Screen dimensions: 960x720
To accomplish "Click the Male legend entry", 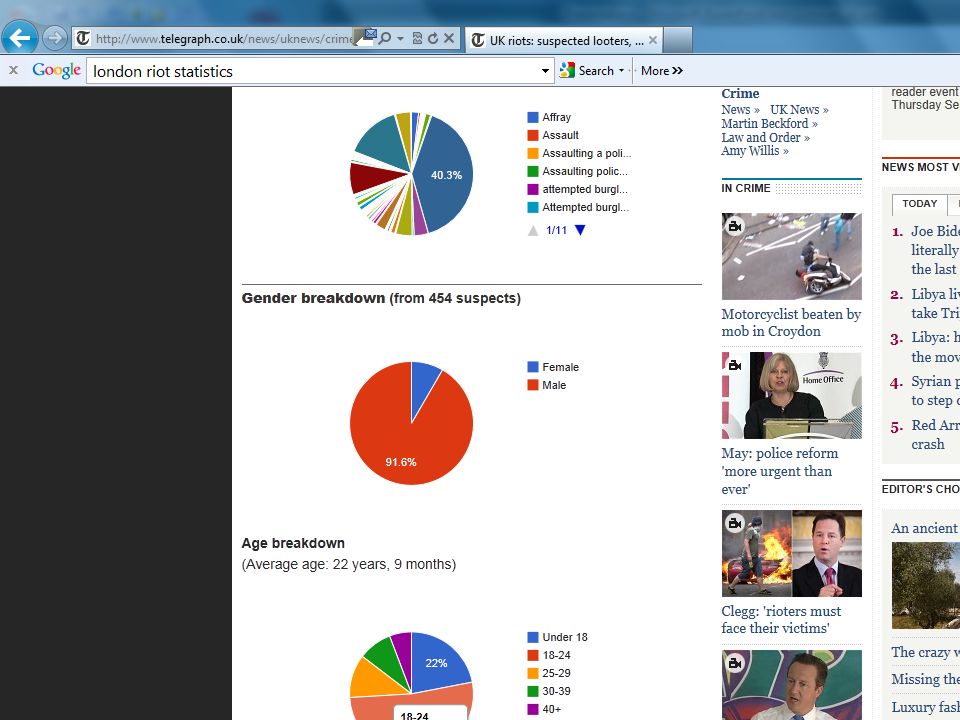I will pos(547,385).
